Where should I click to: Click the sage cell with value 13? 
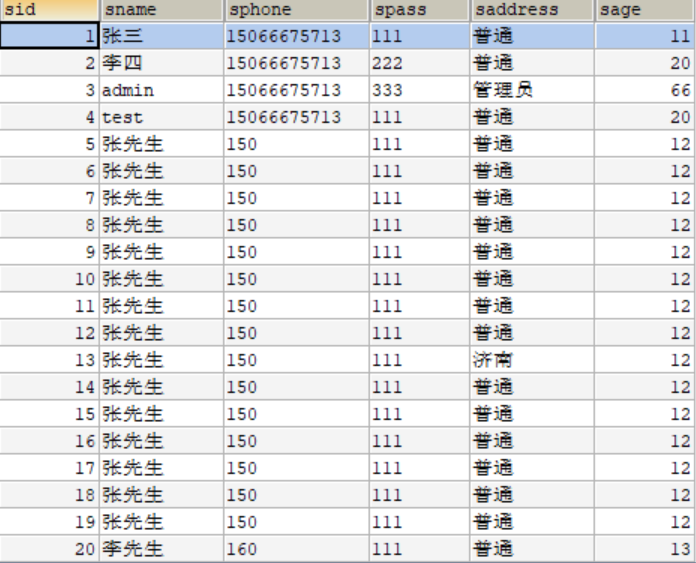645,549
